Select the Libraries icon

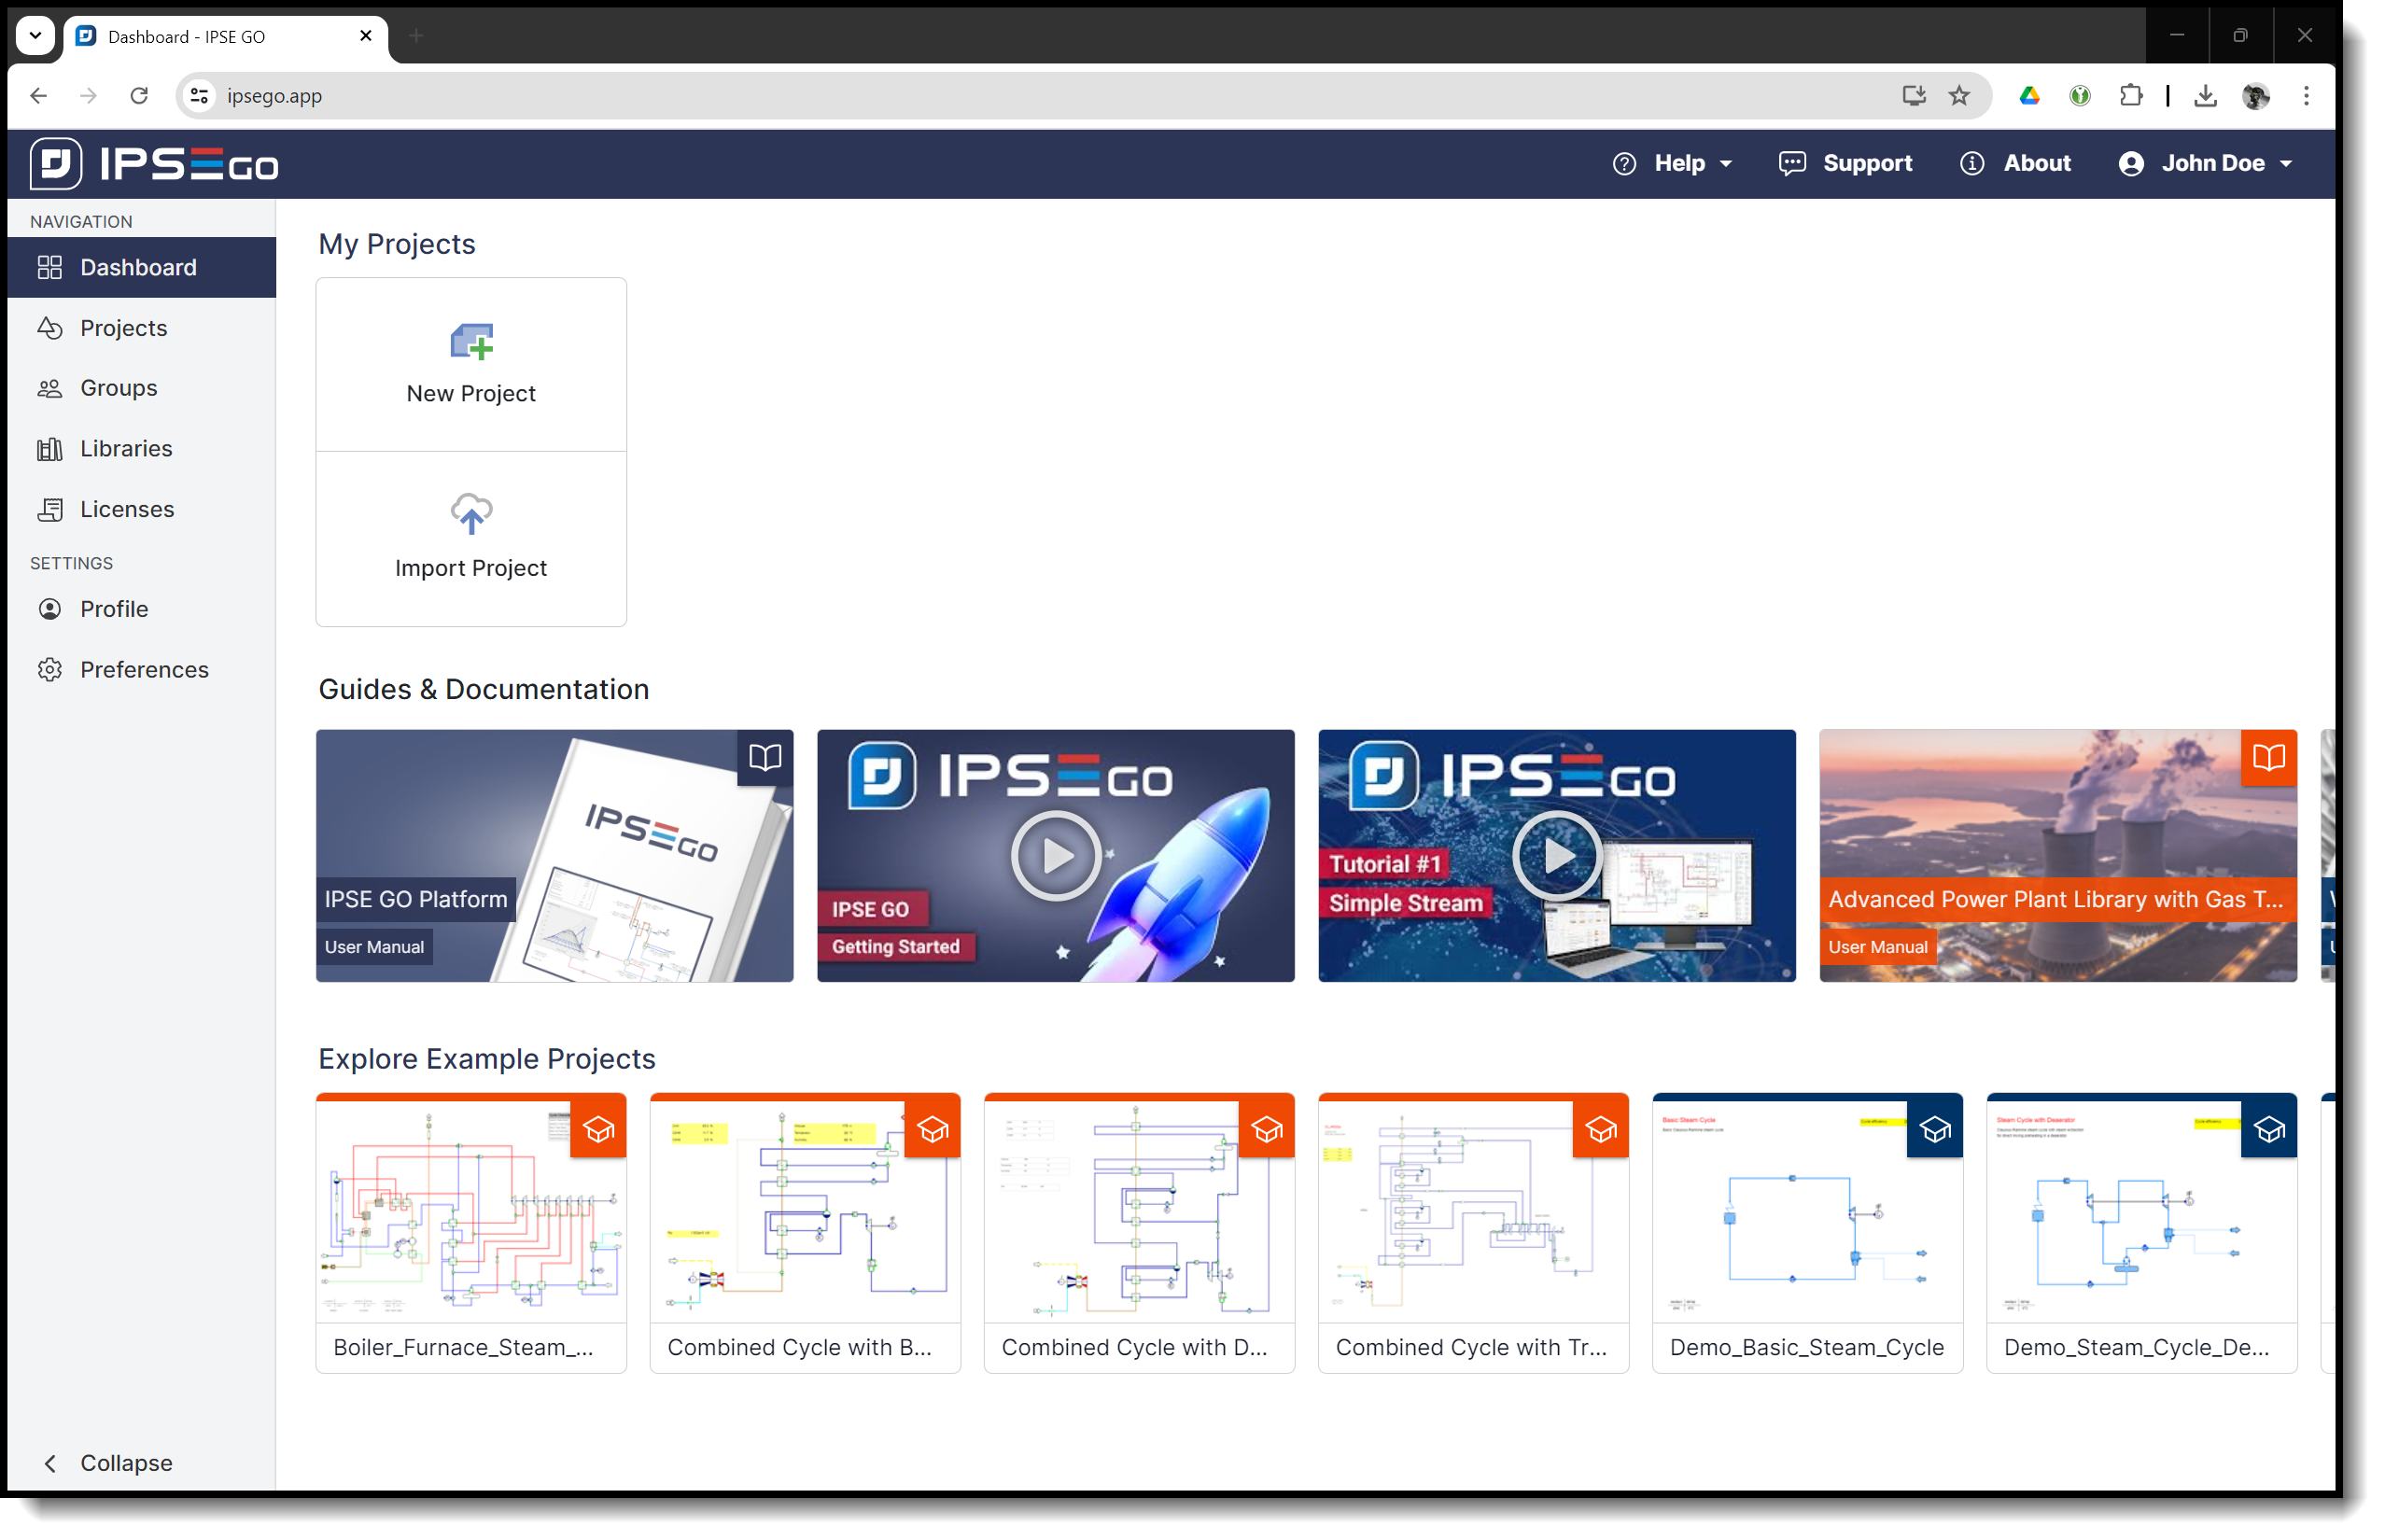51,449
